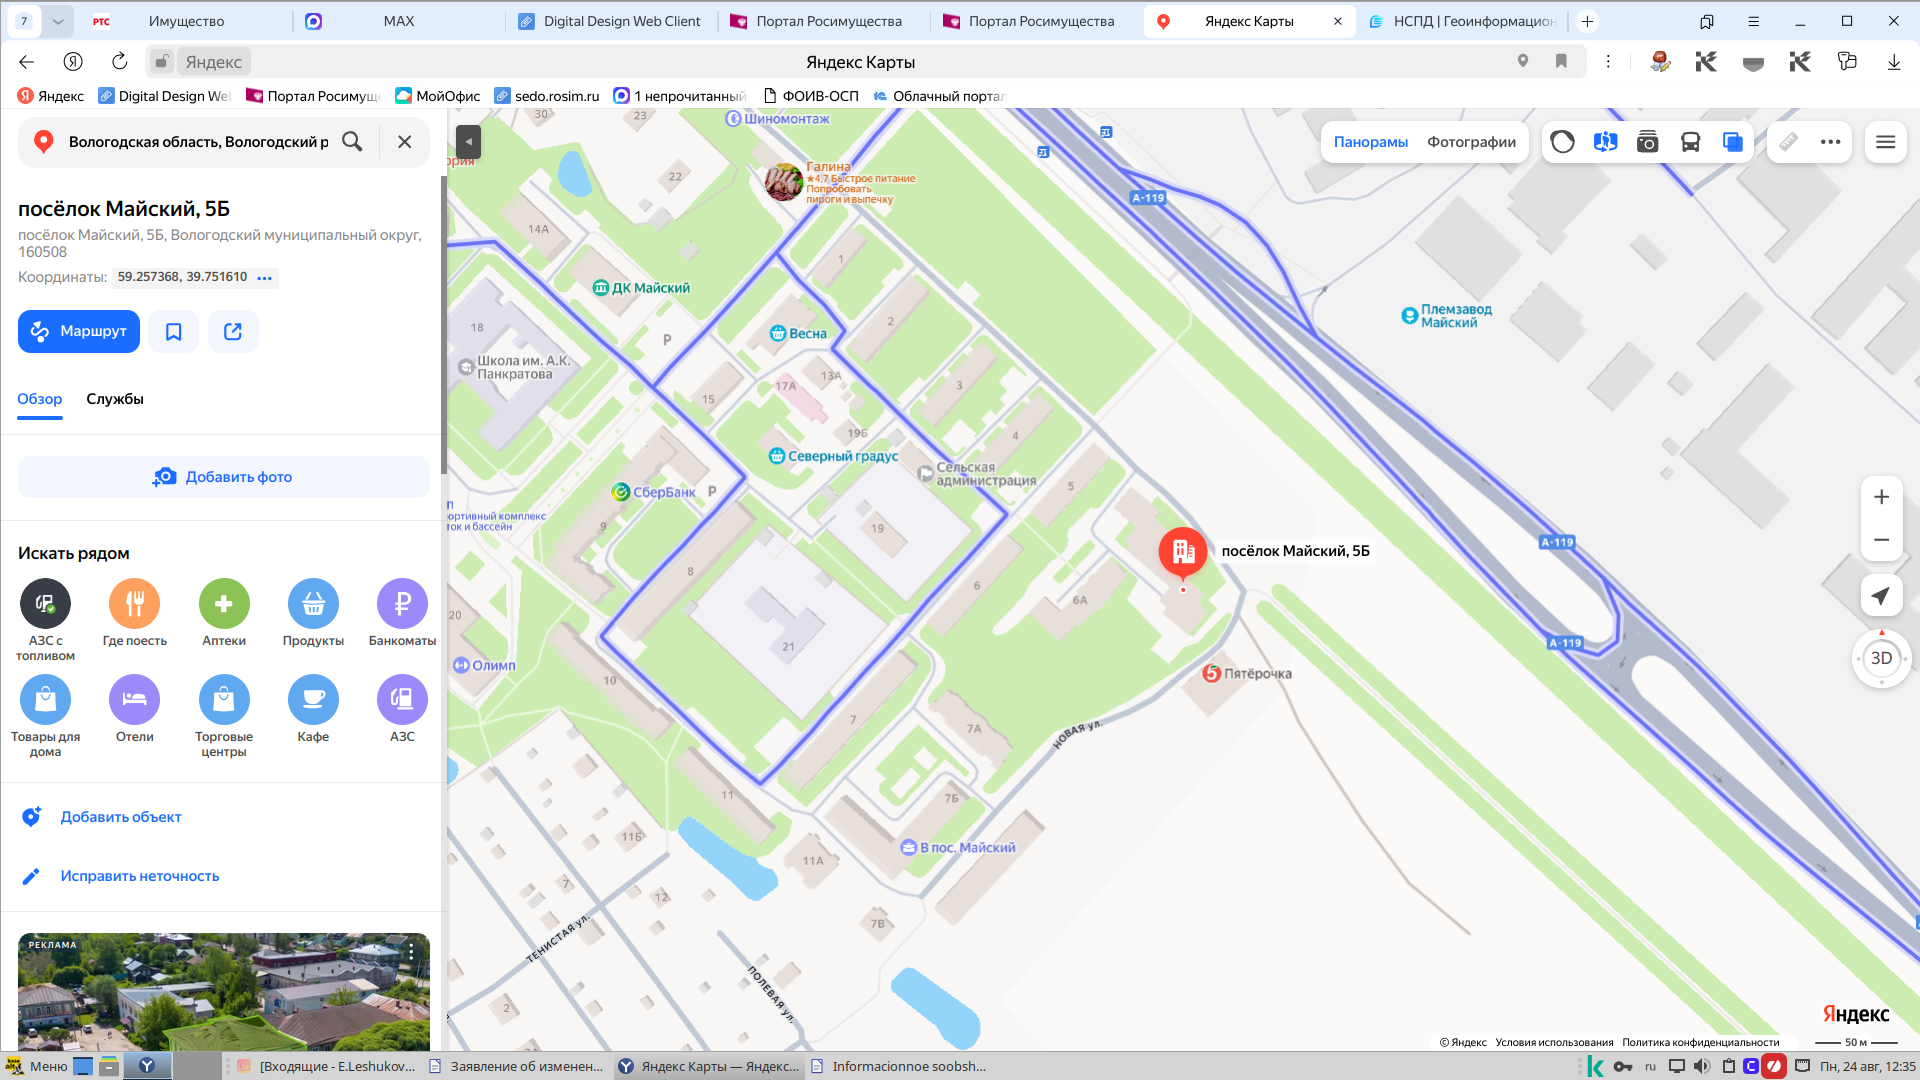Switch to the Обзор tab
Screen dimensions: 1920x1080
tap(40, 399)
